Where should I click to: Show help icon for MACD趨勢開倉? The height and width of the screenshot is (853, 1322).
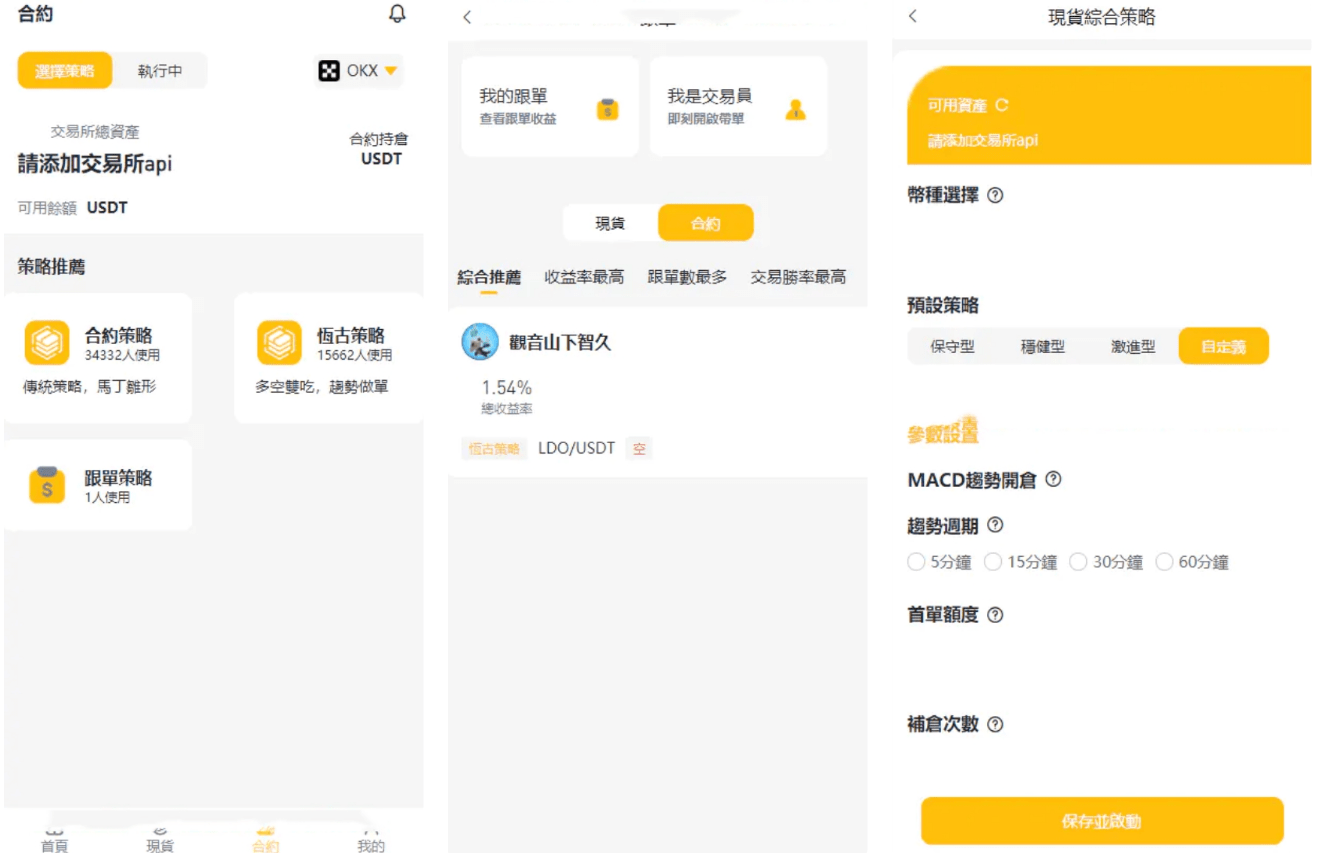click(1053, 480)
